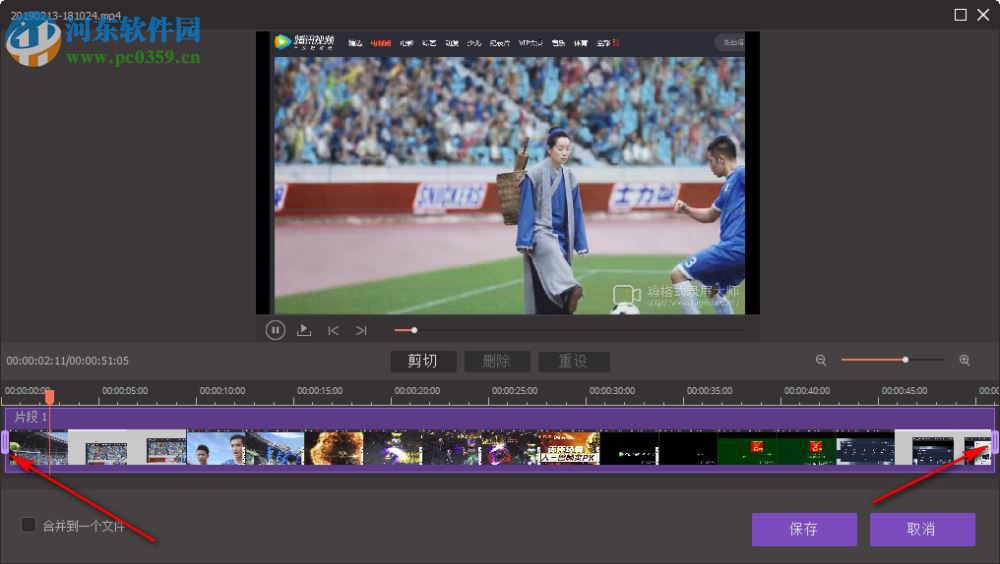The image size is (1000, 564).
Task: Click the zoom out magnifier icon
Action: (821, 360)
